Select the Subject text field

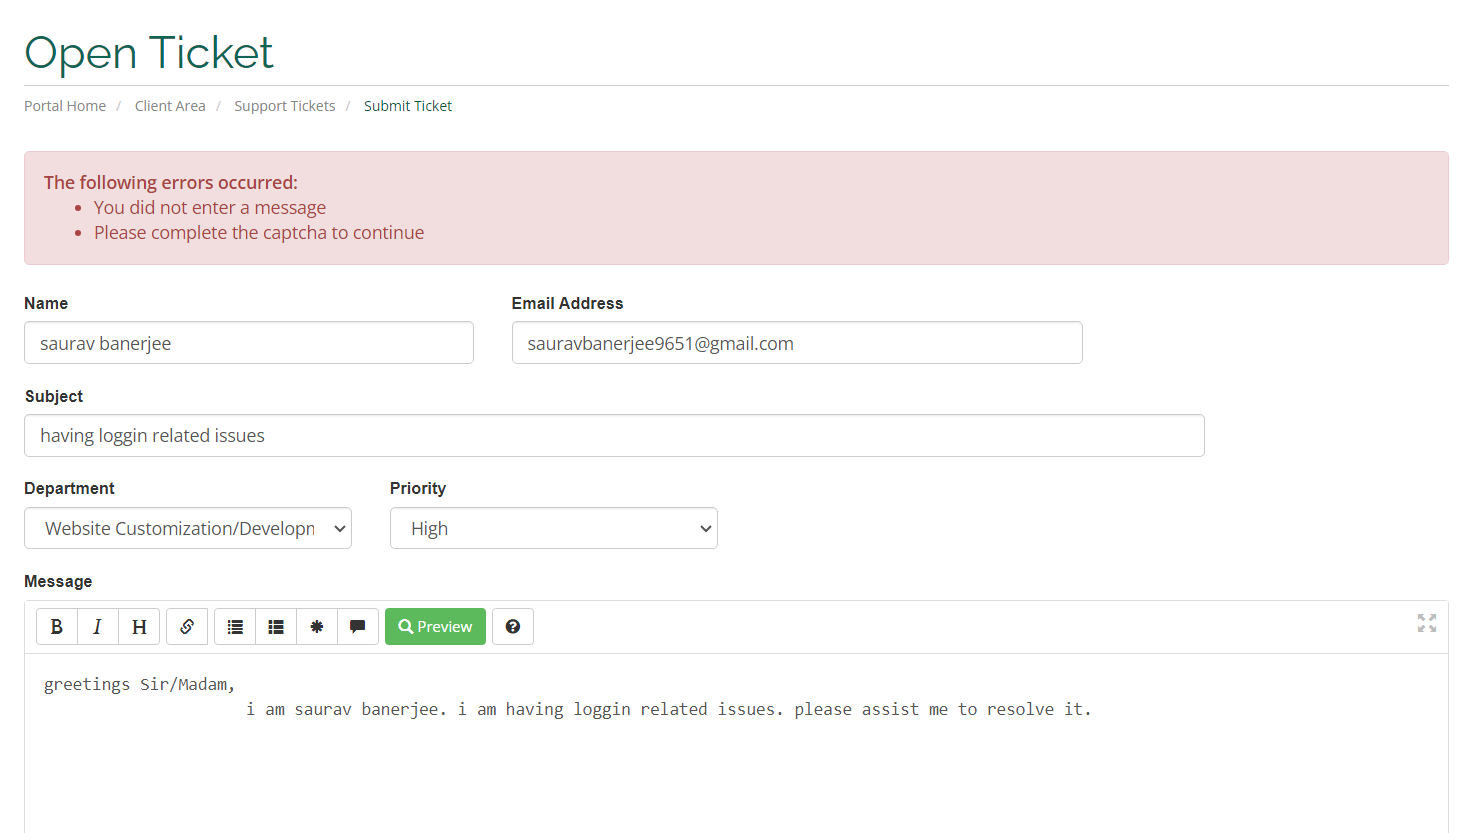pyautogui.click(x=613, y=435)
